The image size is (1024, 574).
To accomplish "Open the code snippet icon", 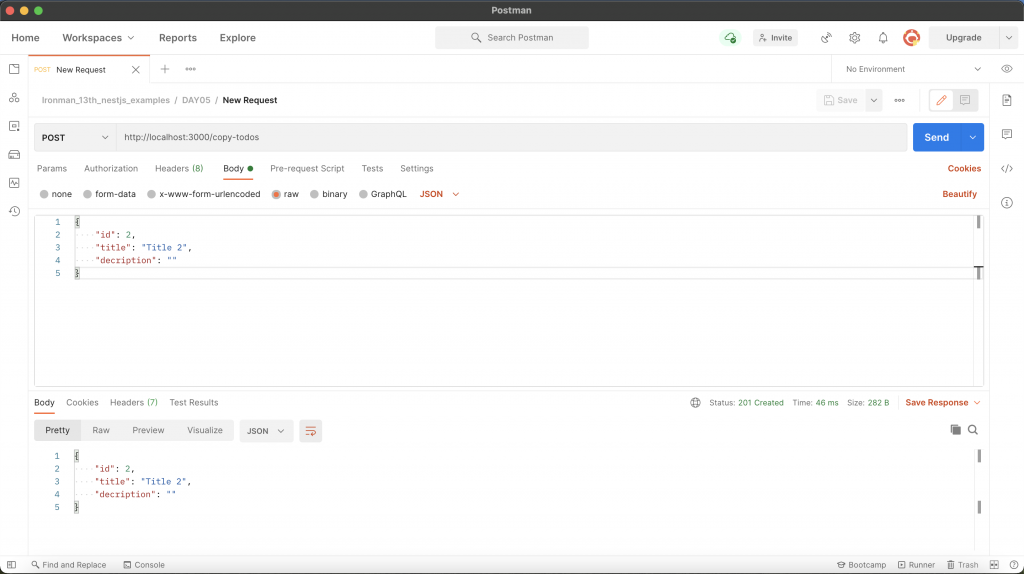I will point(1007,168).
